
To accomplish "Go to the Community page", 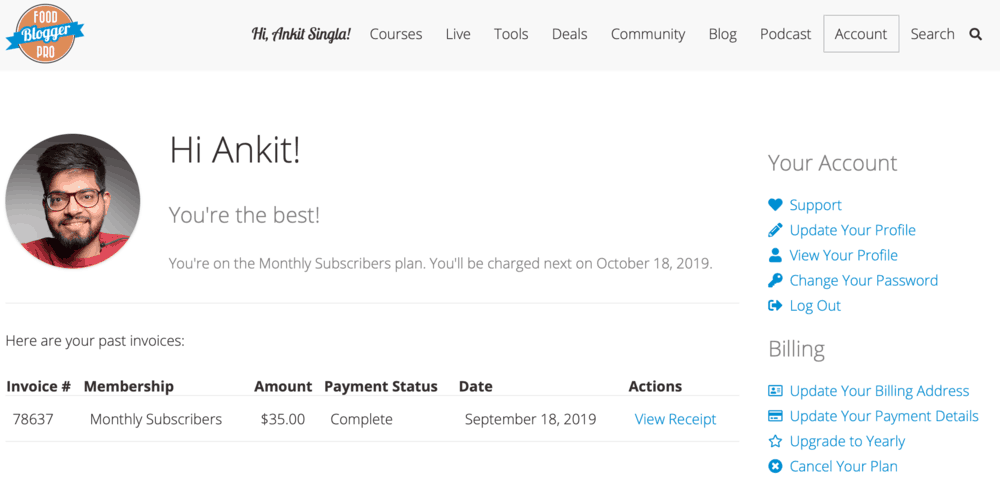I will click(x=648, y=34).
